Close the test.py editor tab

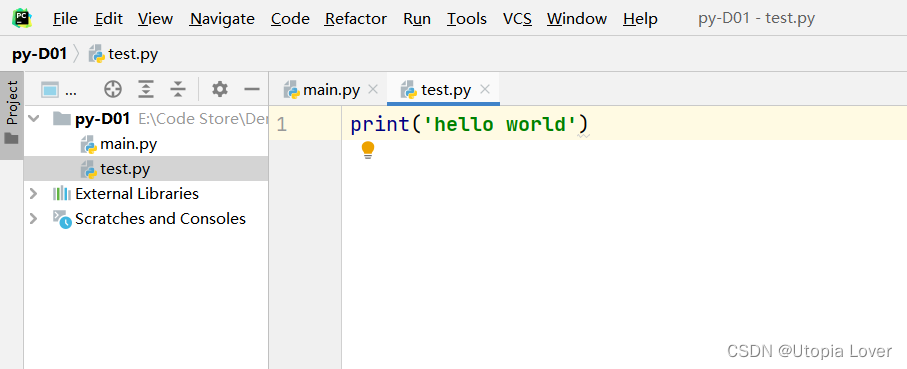(485, 89)
